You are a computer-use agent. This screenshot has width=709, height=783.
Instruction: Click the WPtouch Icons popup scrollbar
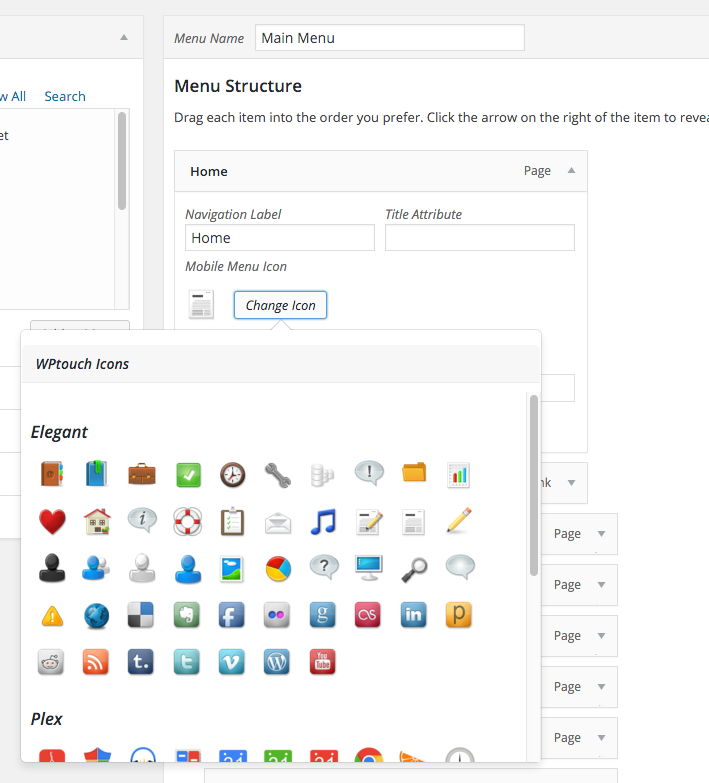(x=534, y=485)
